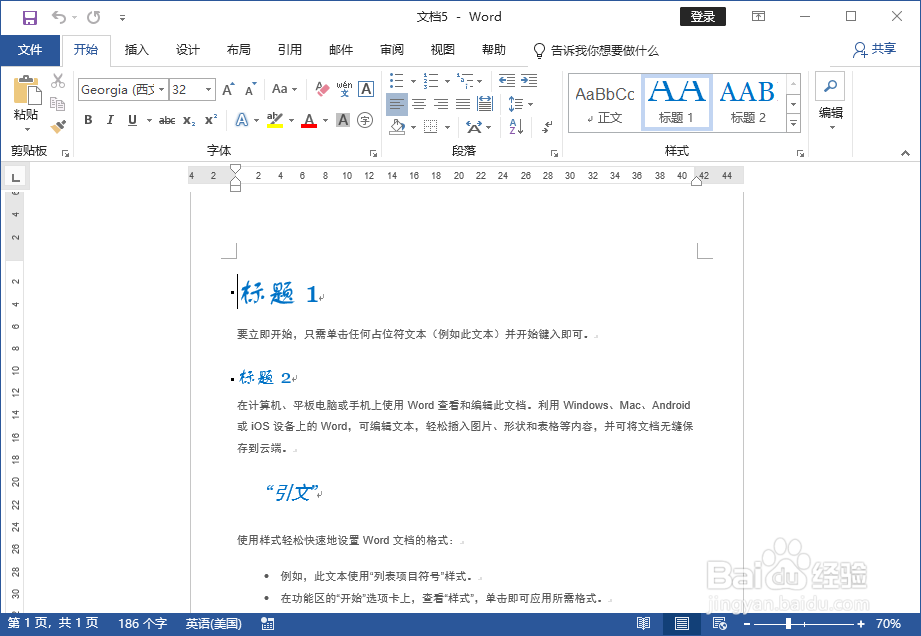Viewport: 921px width, 636px height.
Task: Toggle underline formatting
Action: [x=132, y=120]
